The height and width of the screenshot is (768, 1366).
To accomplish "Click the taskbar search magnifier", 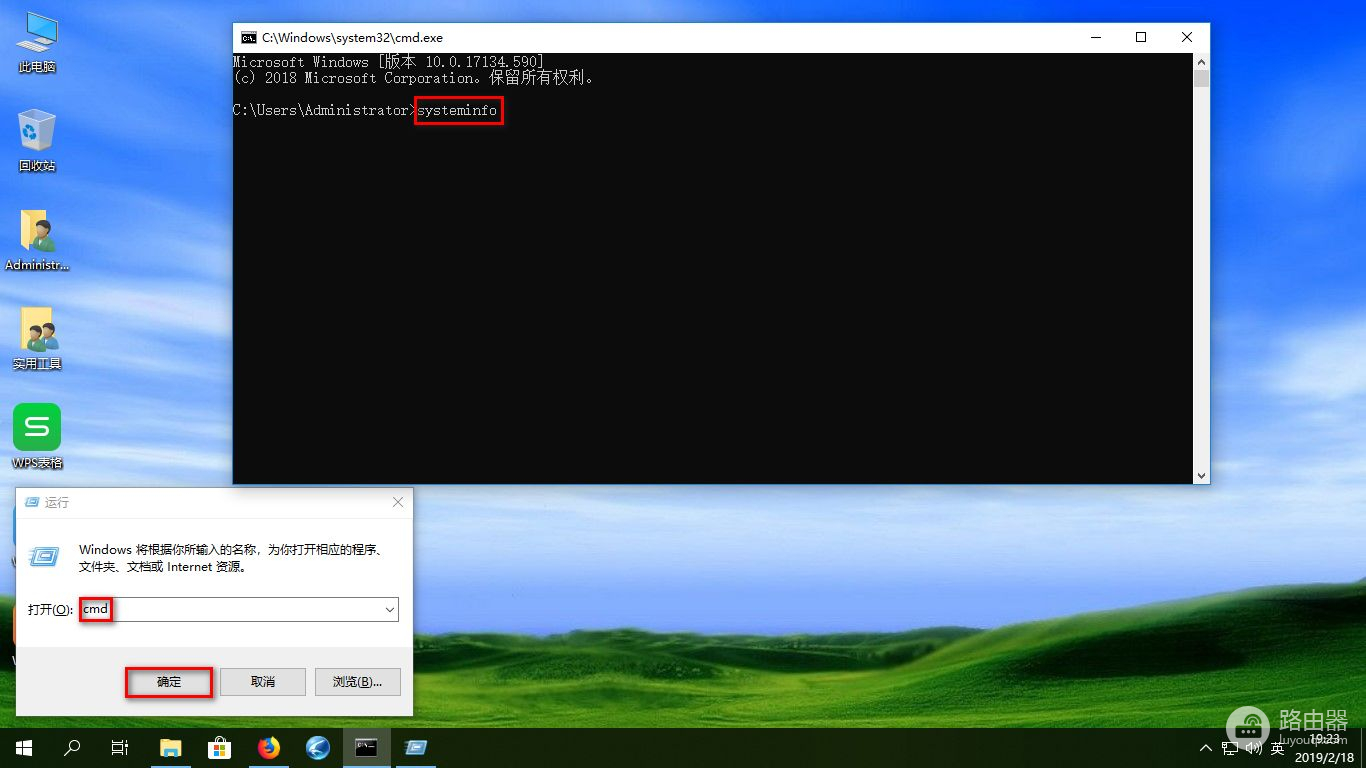I will 72,747.
